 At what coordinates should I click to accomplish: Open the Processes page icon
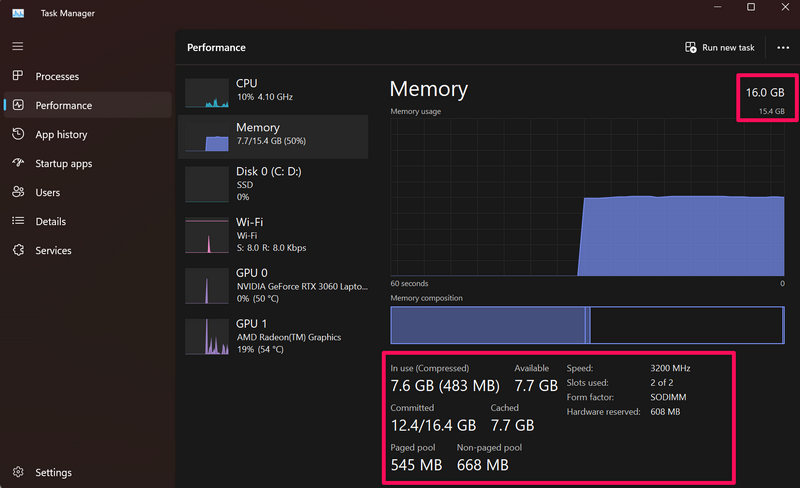click(x=17, y=76)
